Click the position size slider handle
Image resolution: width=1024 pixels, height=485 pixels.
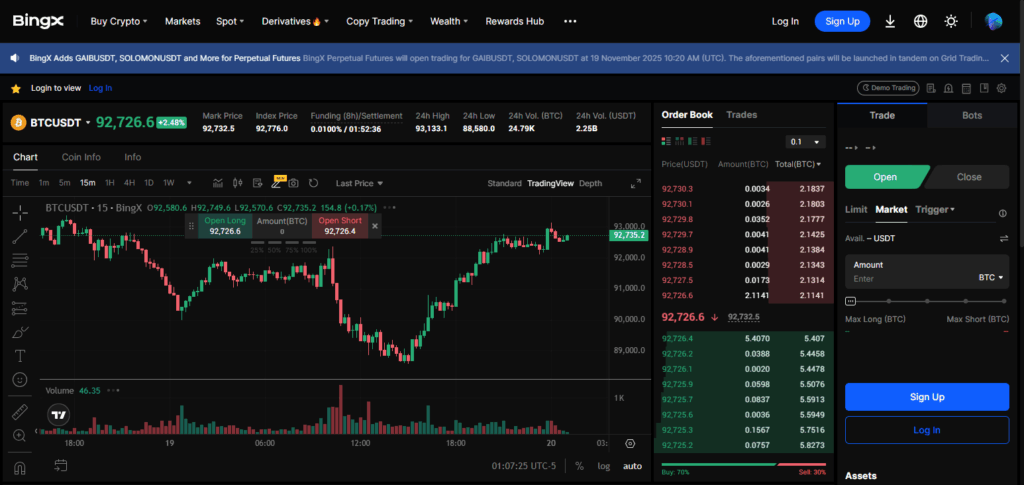851,300
